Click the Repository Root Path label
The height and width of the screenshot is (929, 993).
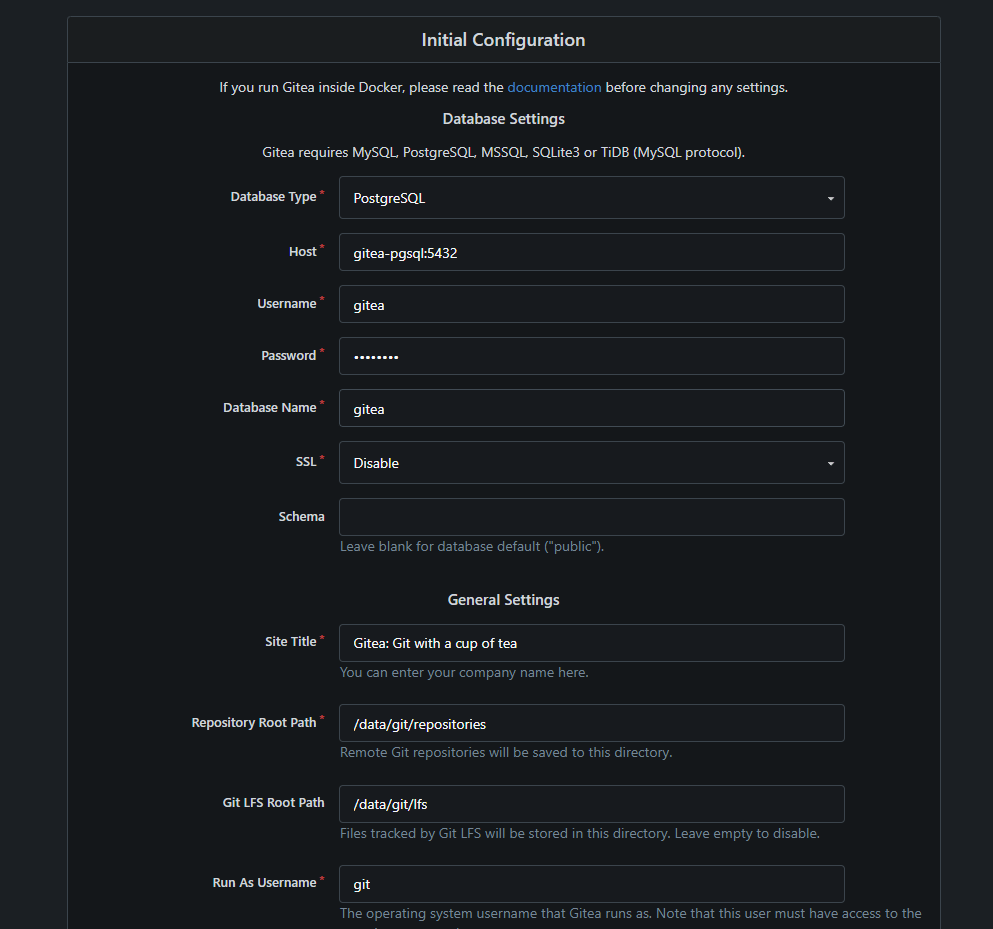click(x=254, y=723)
